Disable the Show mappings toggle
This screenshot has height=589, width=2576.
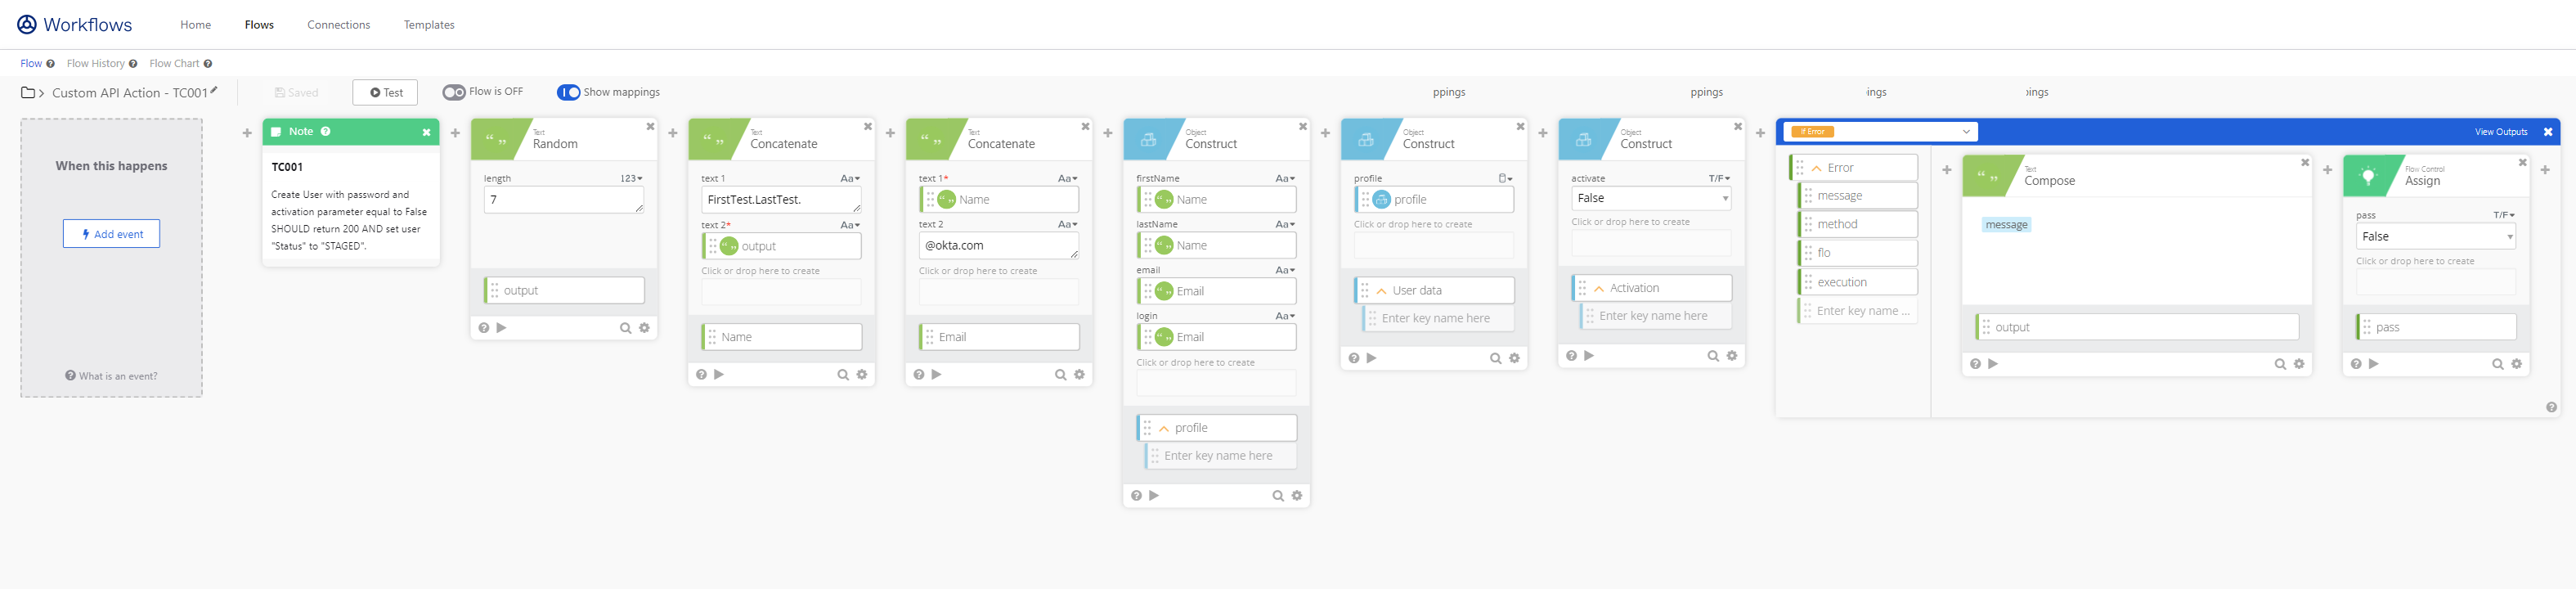click(x=568, y=92)
